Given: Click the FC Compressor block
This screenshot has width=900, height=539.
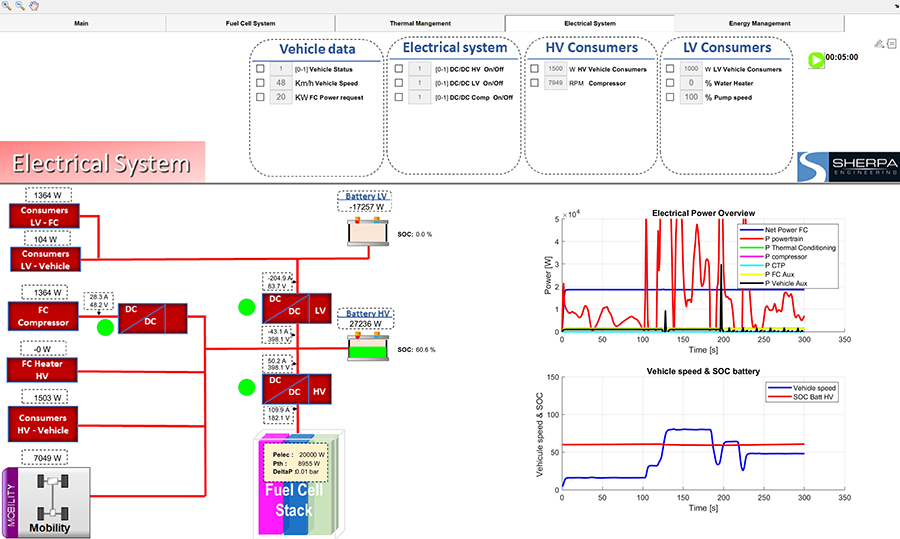Looking at the screenshot, I should click(x=43, y=316).
